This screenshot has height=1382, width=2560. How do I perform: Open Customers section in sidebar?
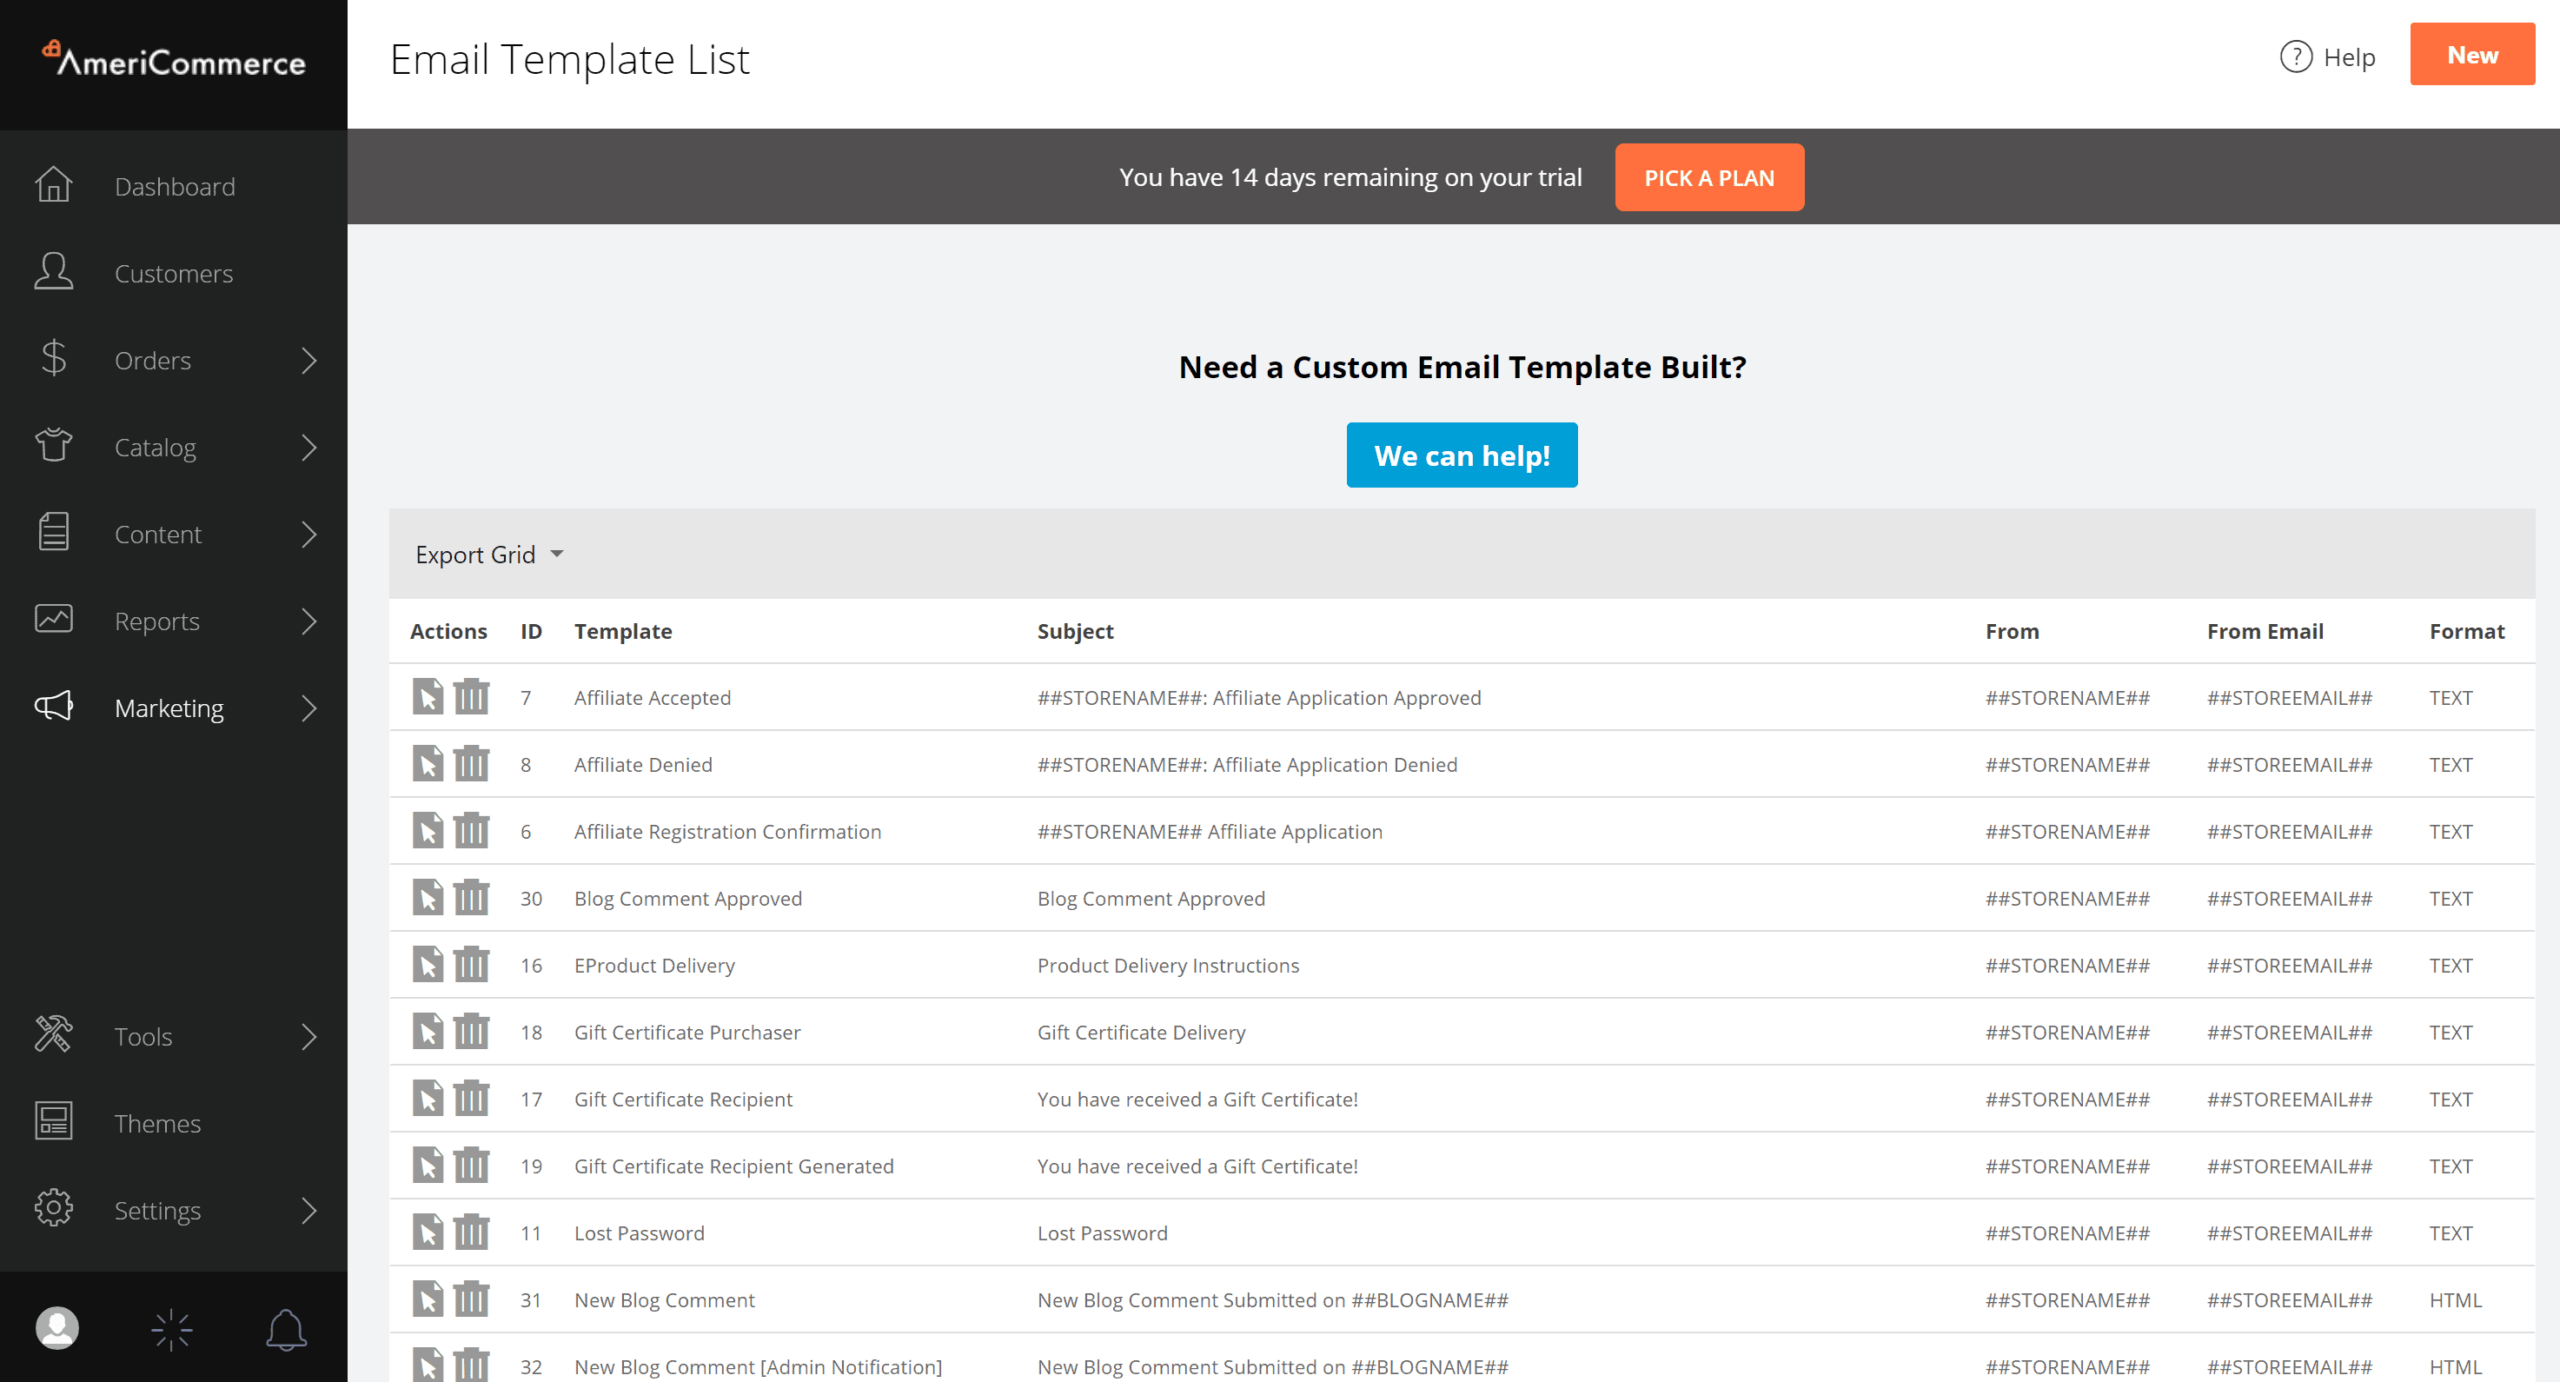pos(173,273)
